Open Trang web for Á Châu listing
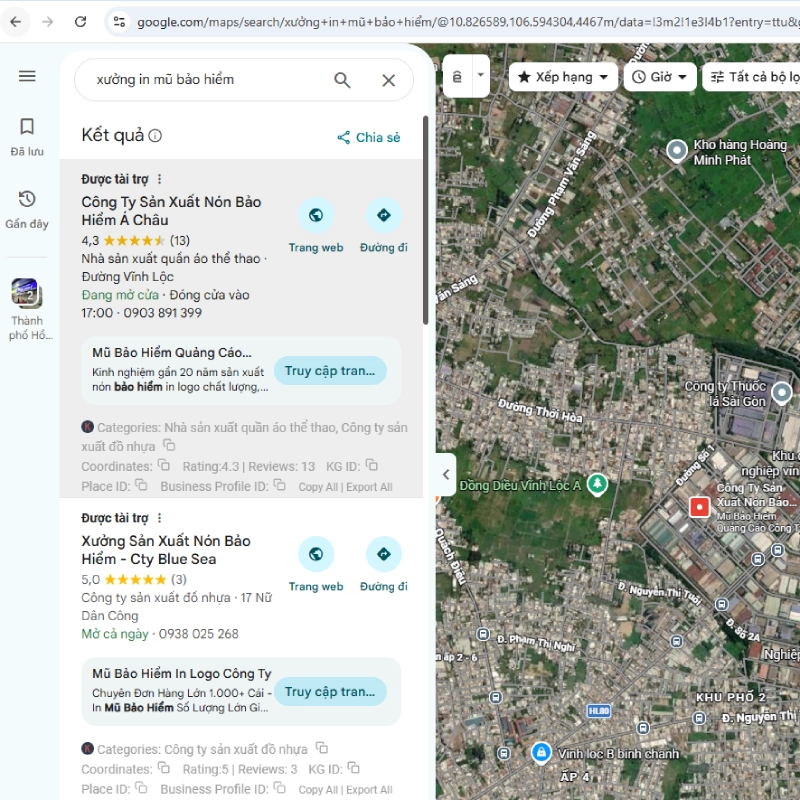Image resolution: width=800 pixels, height=800 pixels. (x=316, y=226)
